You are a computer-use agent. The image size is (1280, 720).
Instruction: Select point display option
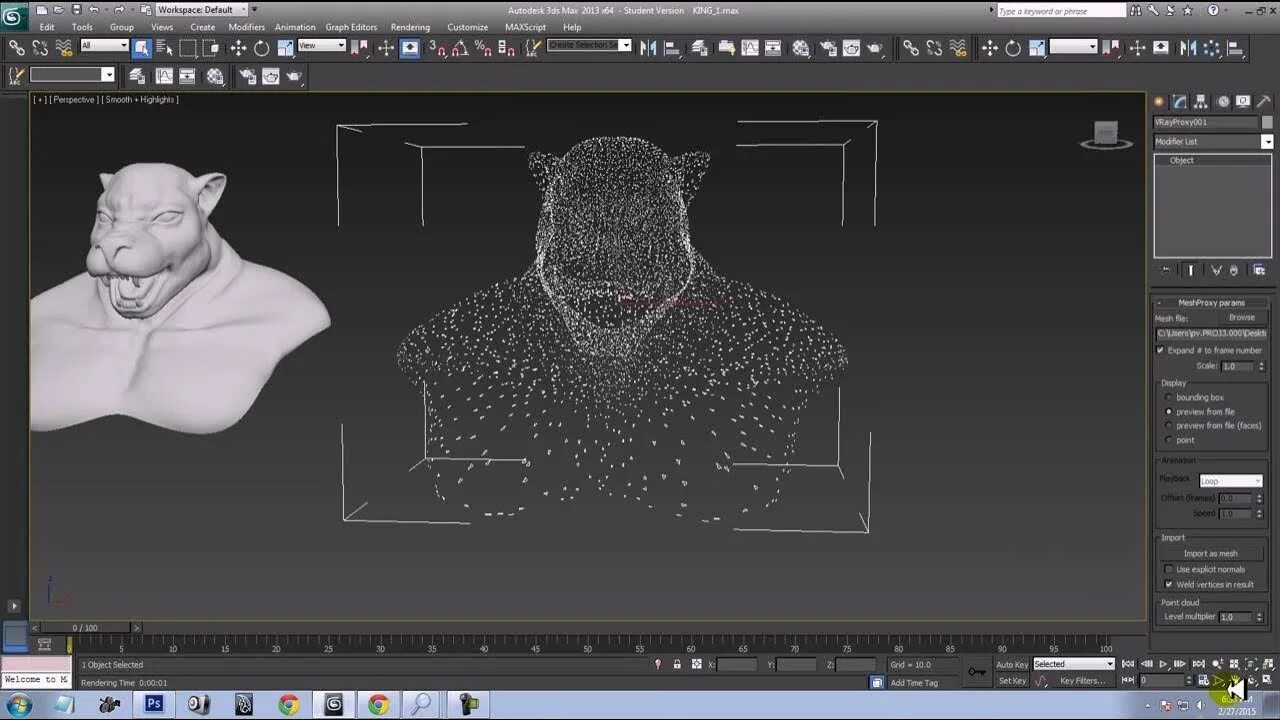point(1168,439)
